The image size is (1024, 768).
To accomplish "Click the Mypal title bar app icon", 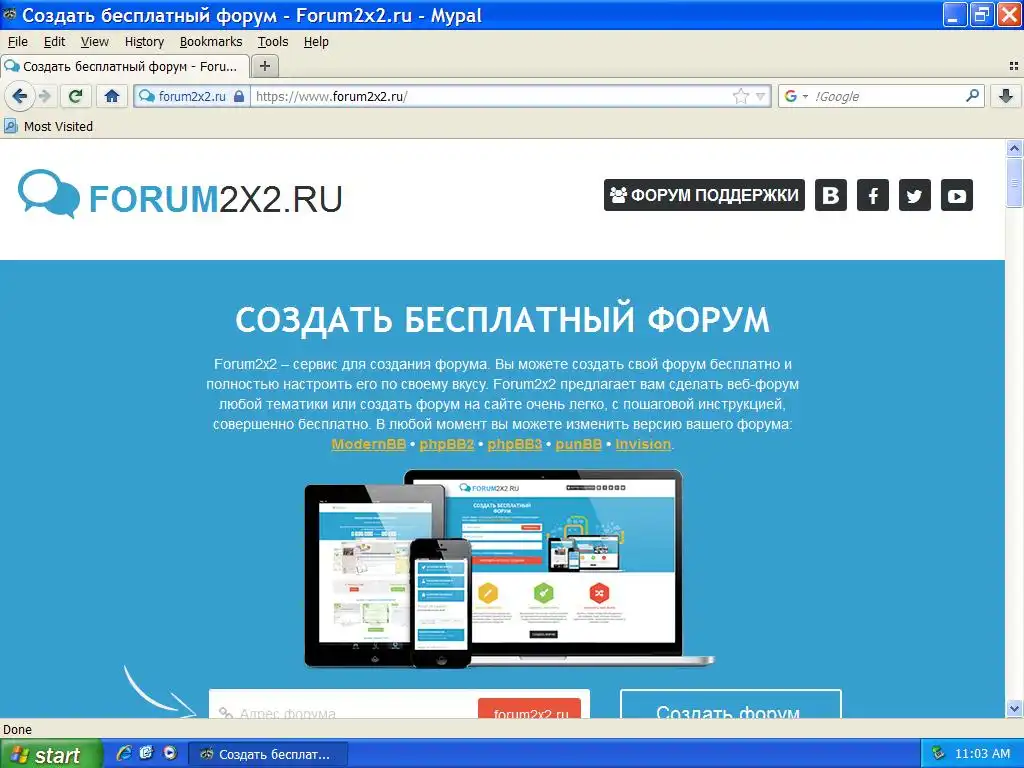I will pyautogui.click(x=10, y=14).
